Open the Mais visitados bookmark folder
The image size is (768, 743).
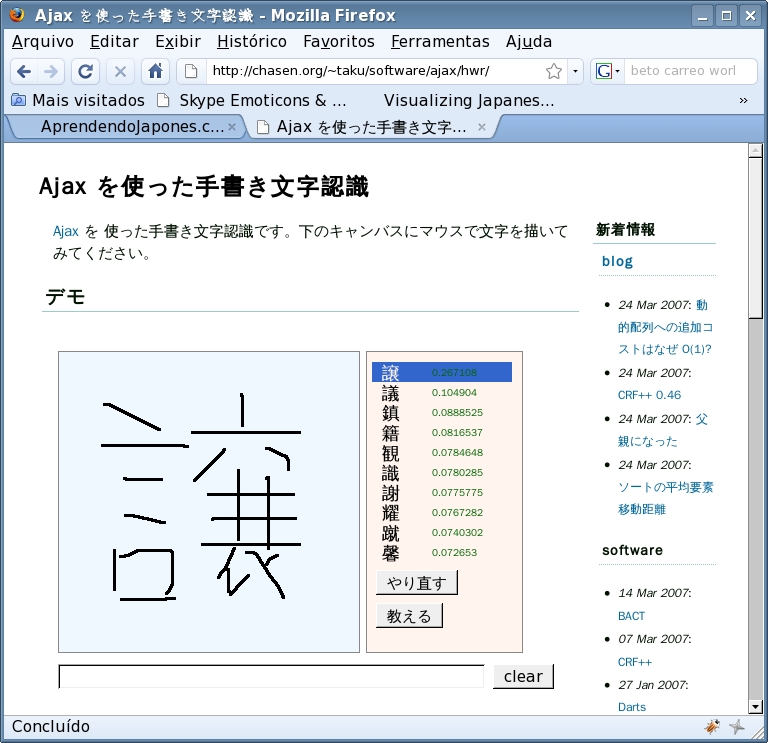coord(78,100)
